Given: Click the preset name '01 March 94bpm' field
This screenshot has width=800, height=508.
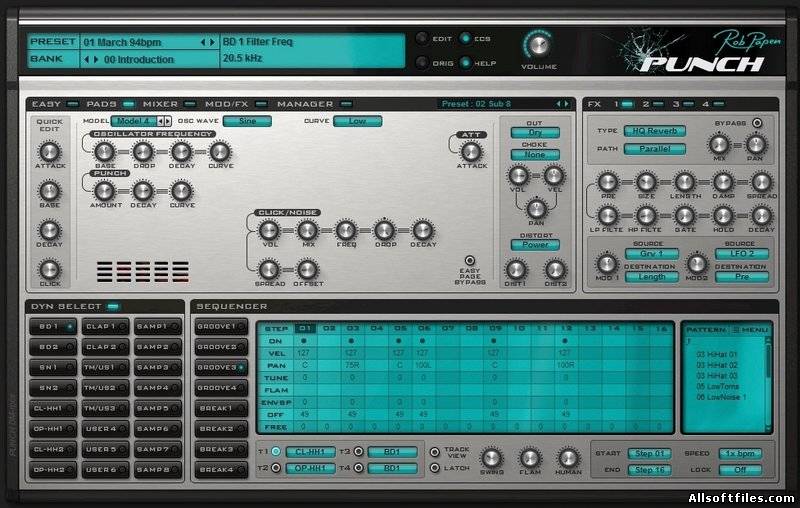Looking at the screenshot, I should coord(122,42).
